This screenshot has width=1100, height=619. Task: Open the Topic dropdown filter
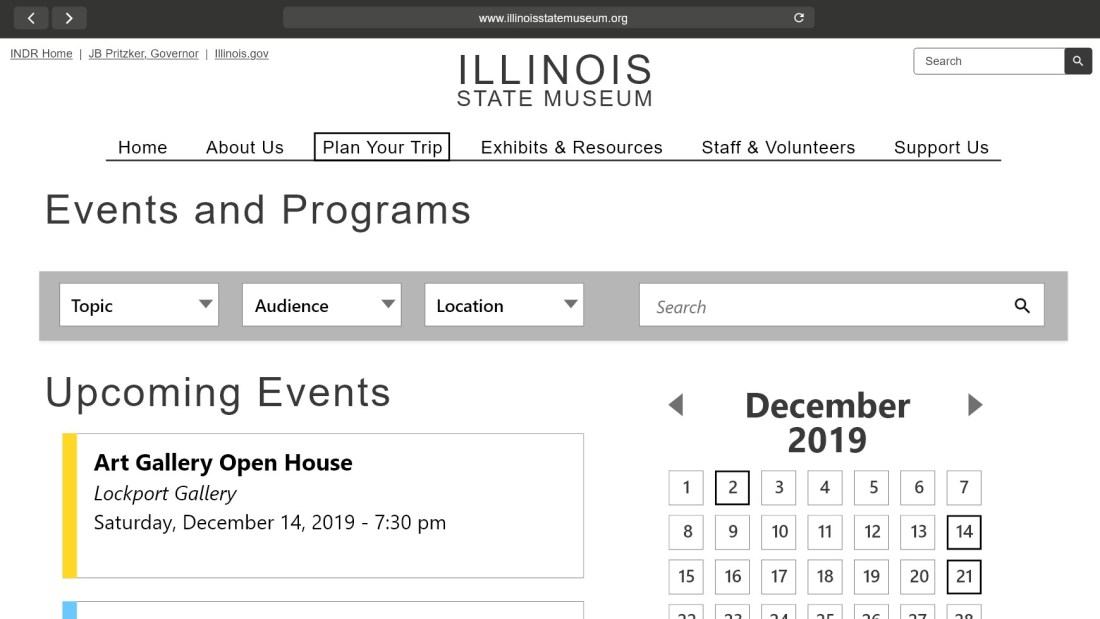point(139,305)
